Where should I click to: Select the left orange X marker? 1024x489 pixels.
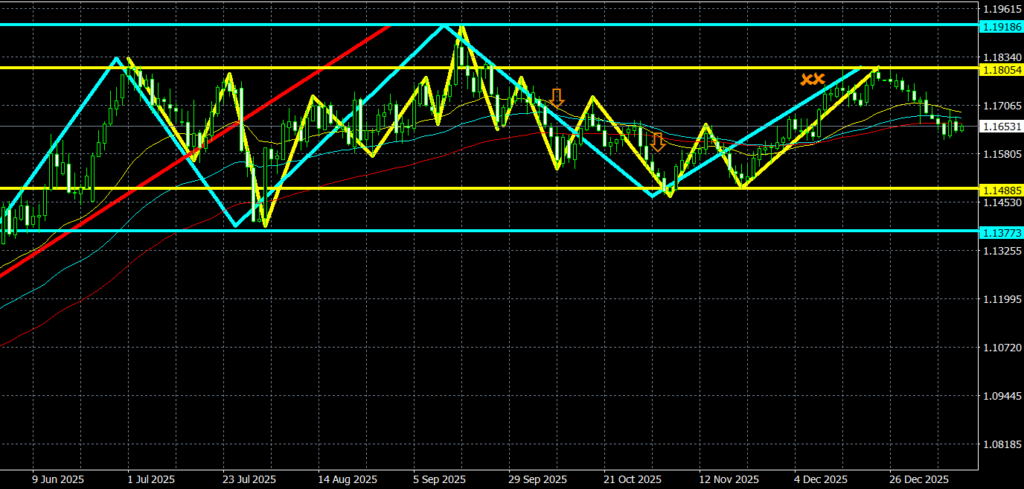805,79
